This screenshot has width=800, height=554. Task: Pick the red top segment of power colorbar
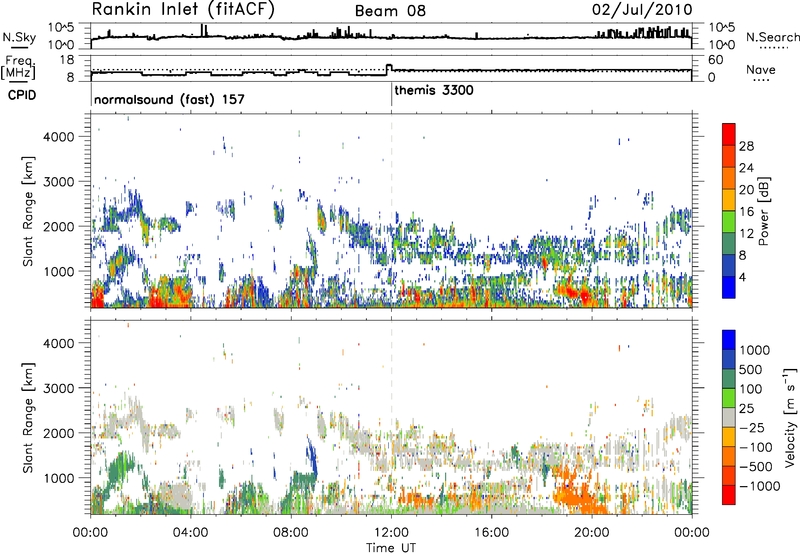pyautogui.click(x=729, y=135)
